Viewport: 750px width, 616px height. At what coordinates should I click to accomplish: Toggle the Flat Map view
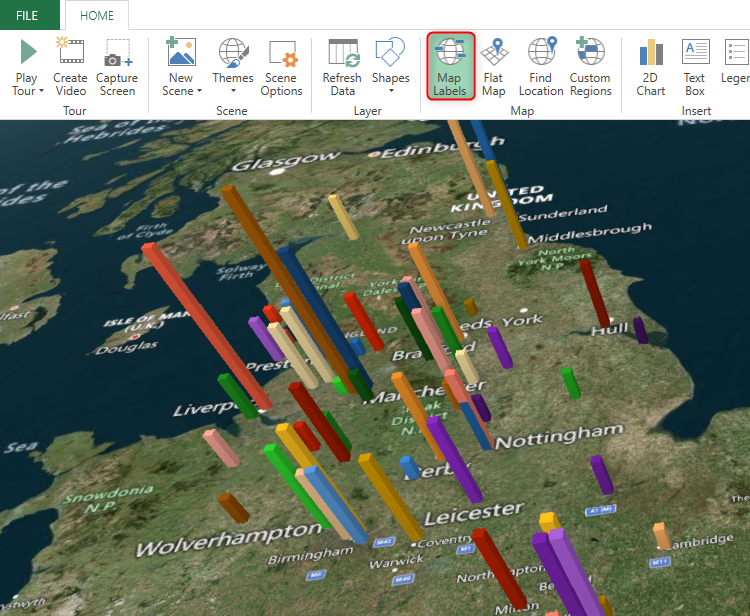click(493, 68)
